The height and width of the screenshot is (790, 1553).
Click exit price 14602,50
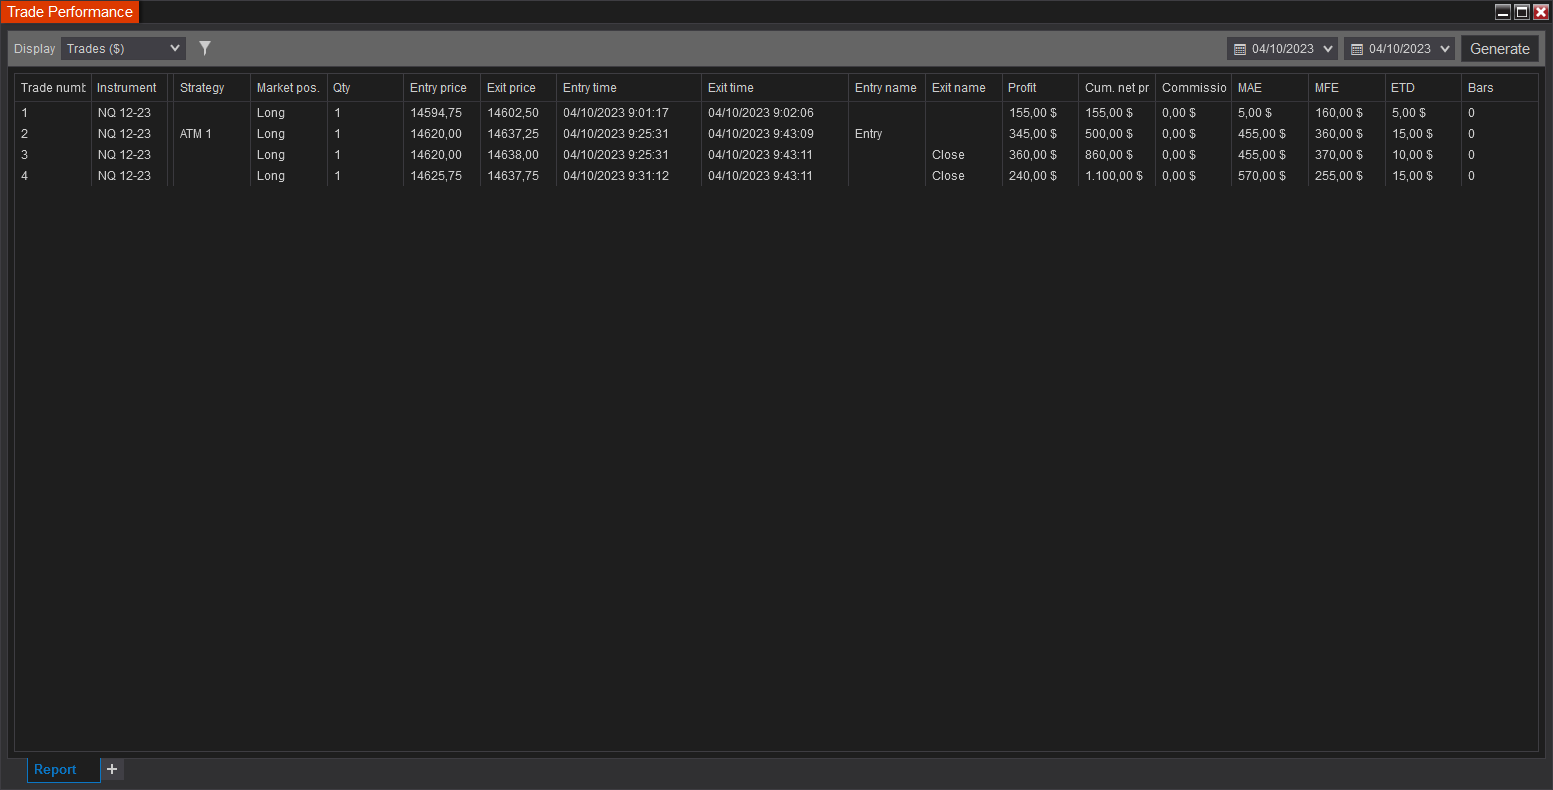(513, 113)
